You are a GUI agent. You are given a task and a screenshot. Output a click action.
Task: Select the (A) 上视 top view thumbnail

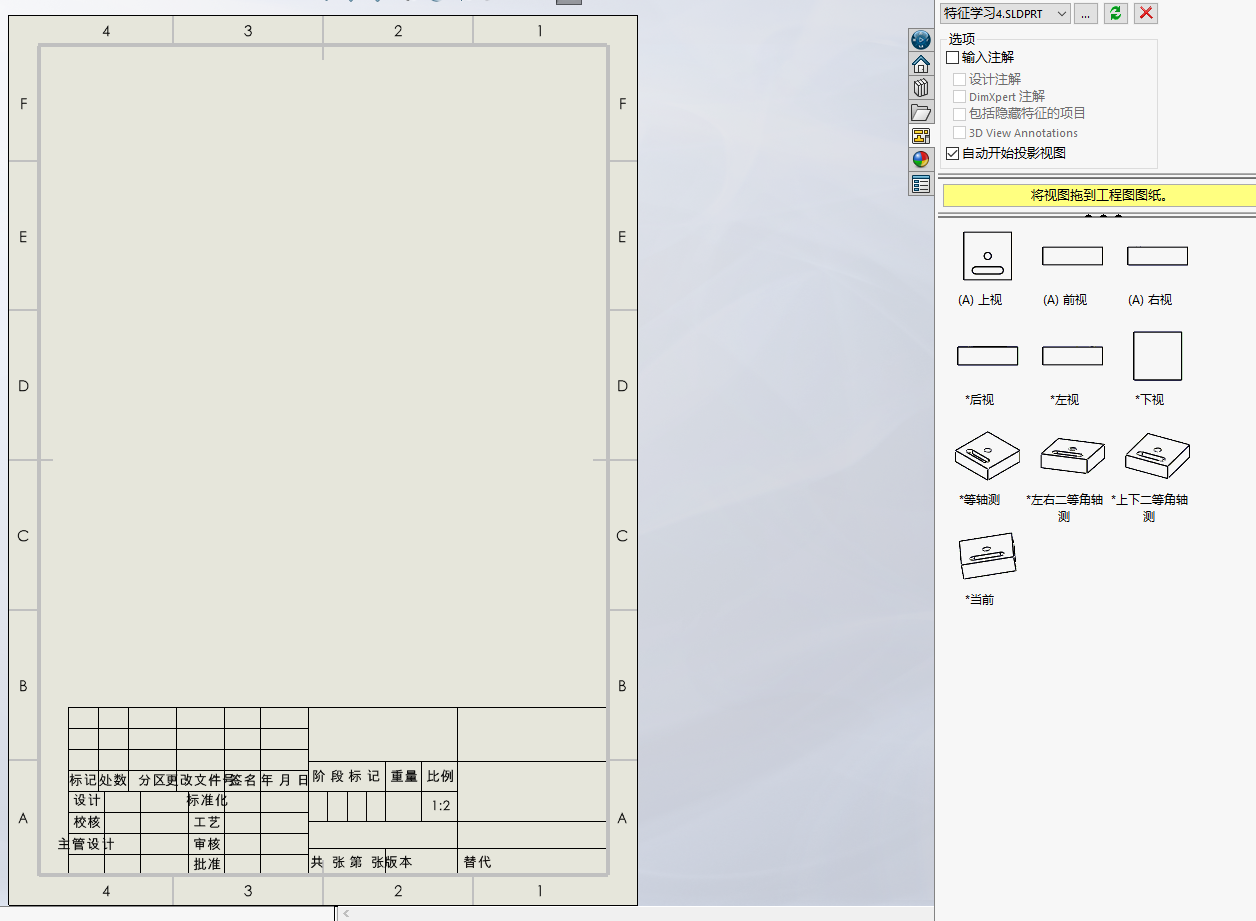click(x=987, y=256)
